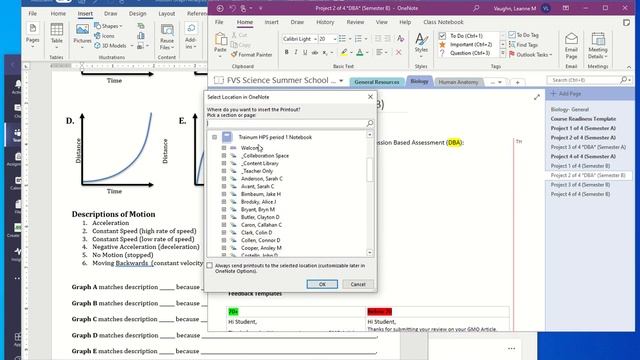Open the OneNote History tab
The height and width of the screenshot is (360, 640).
(325, 22)
